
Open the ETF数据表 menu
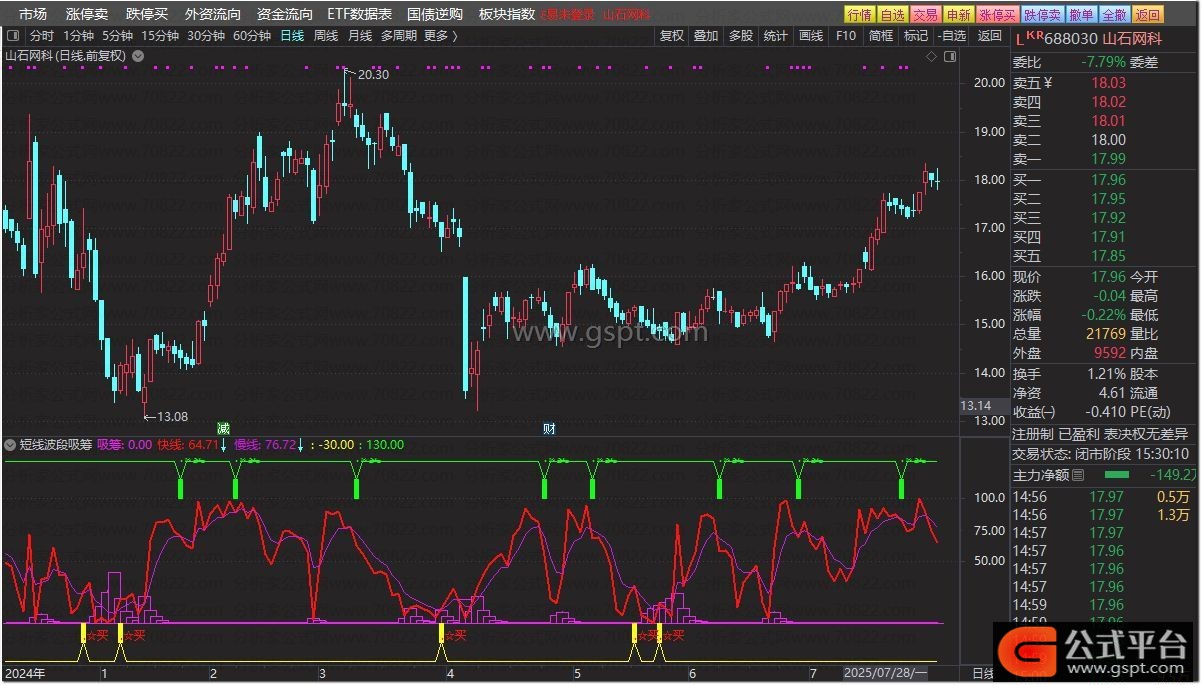click(359, 14)
